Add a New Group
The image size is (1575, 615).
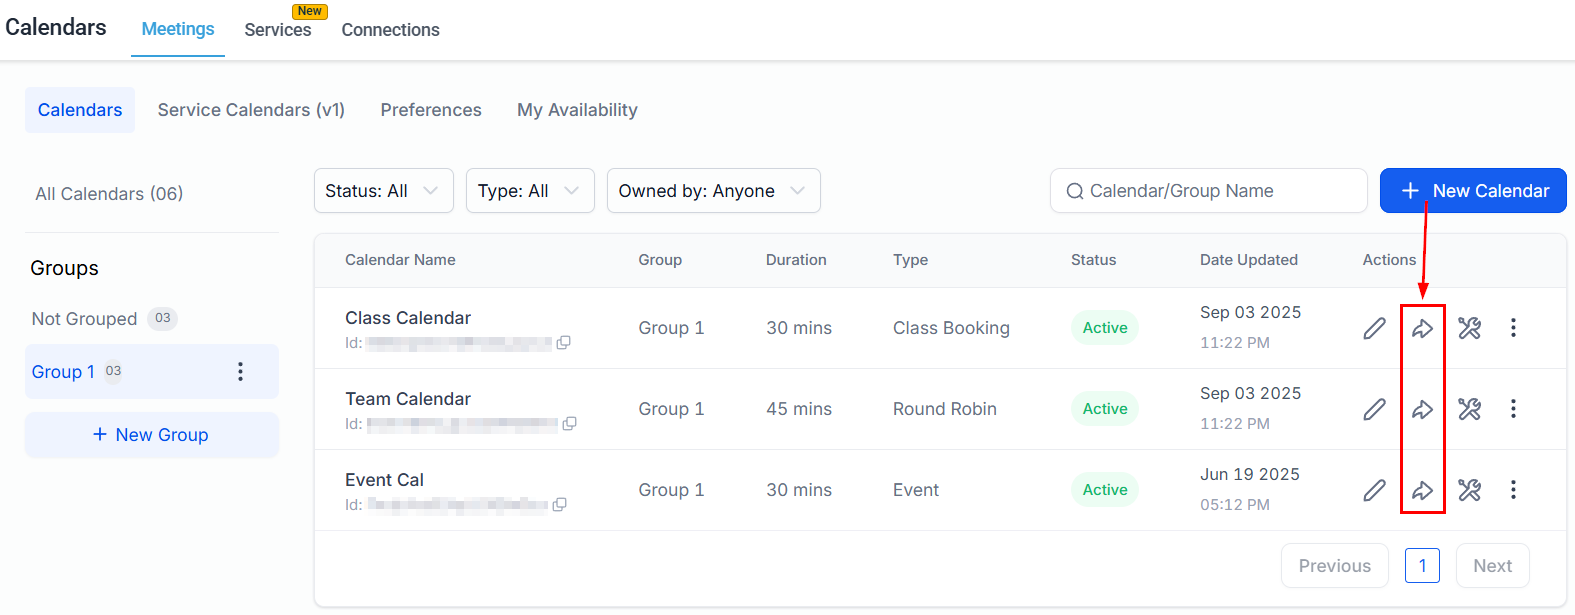151,435
